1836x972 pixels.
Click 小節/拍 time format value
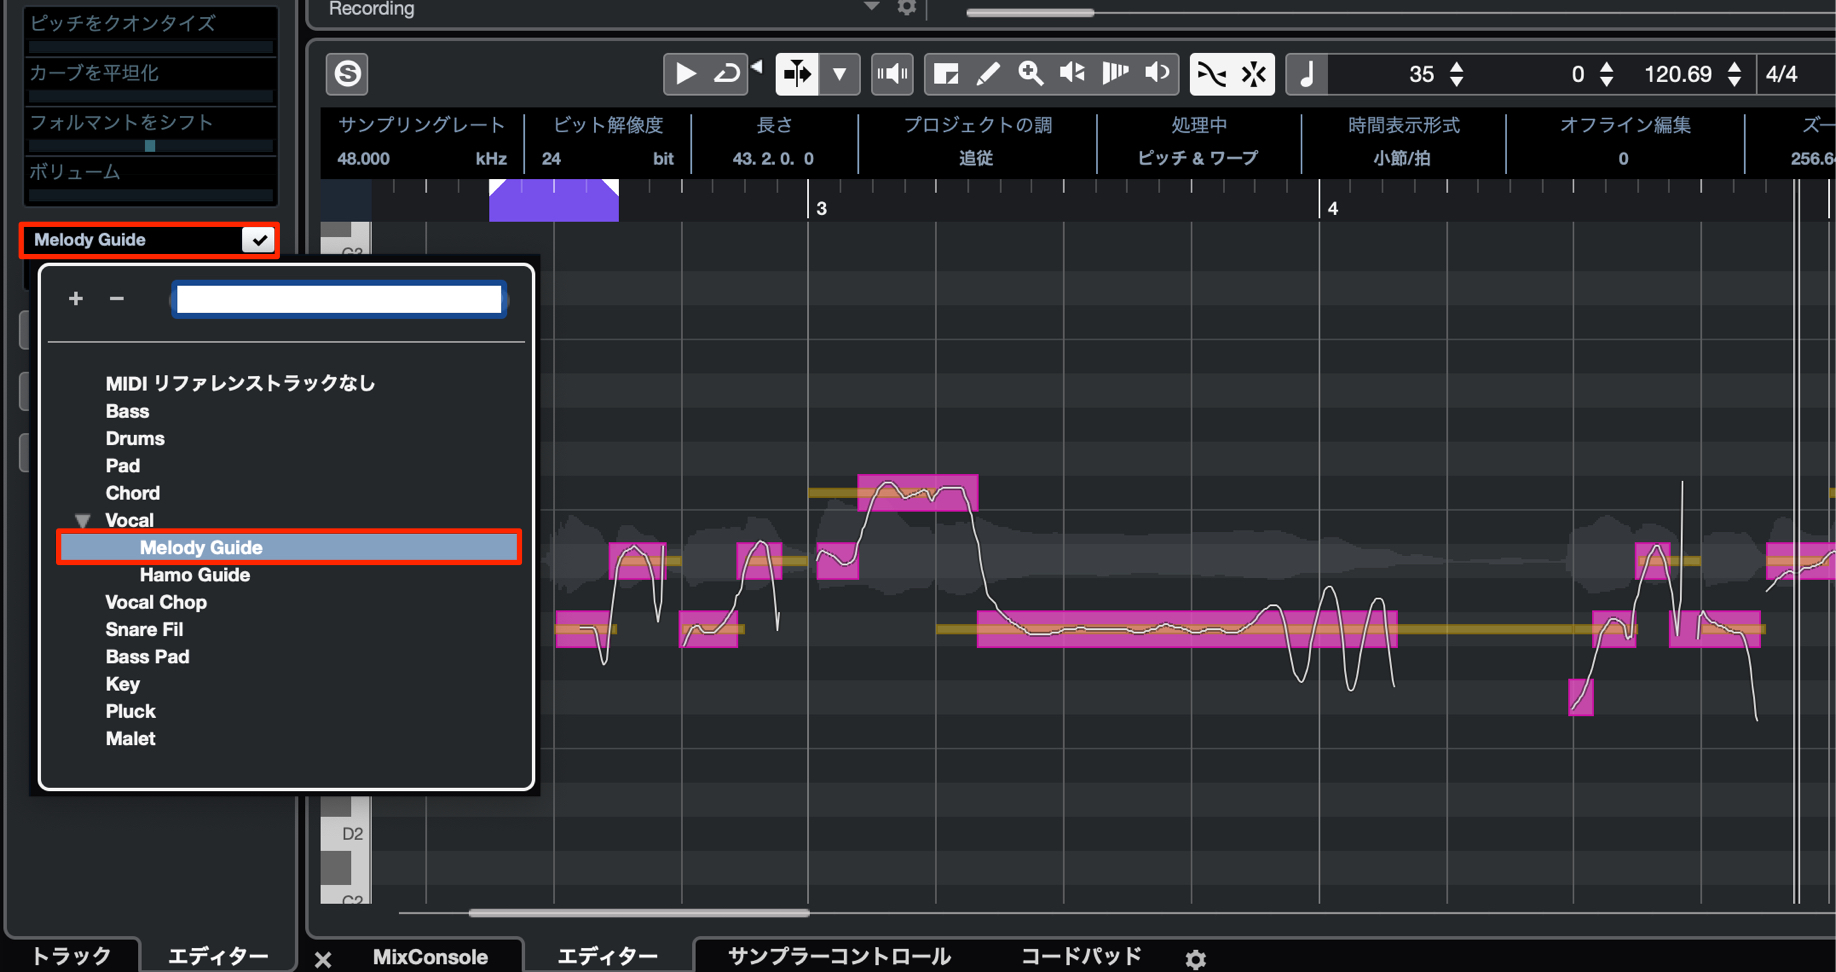pos(1402,158)
